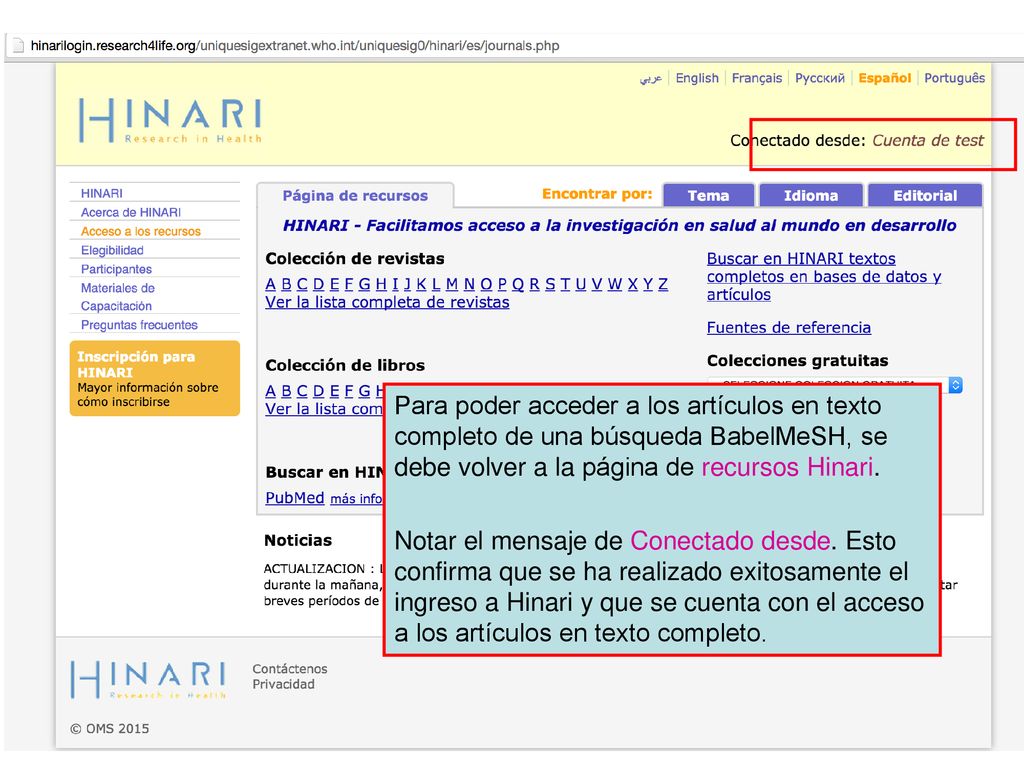1024x768 pixels.
Task: Click journal letter W in Colección de revistas
Action: 615,284
